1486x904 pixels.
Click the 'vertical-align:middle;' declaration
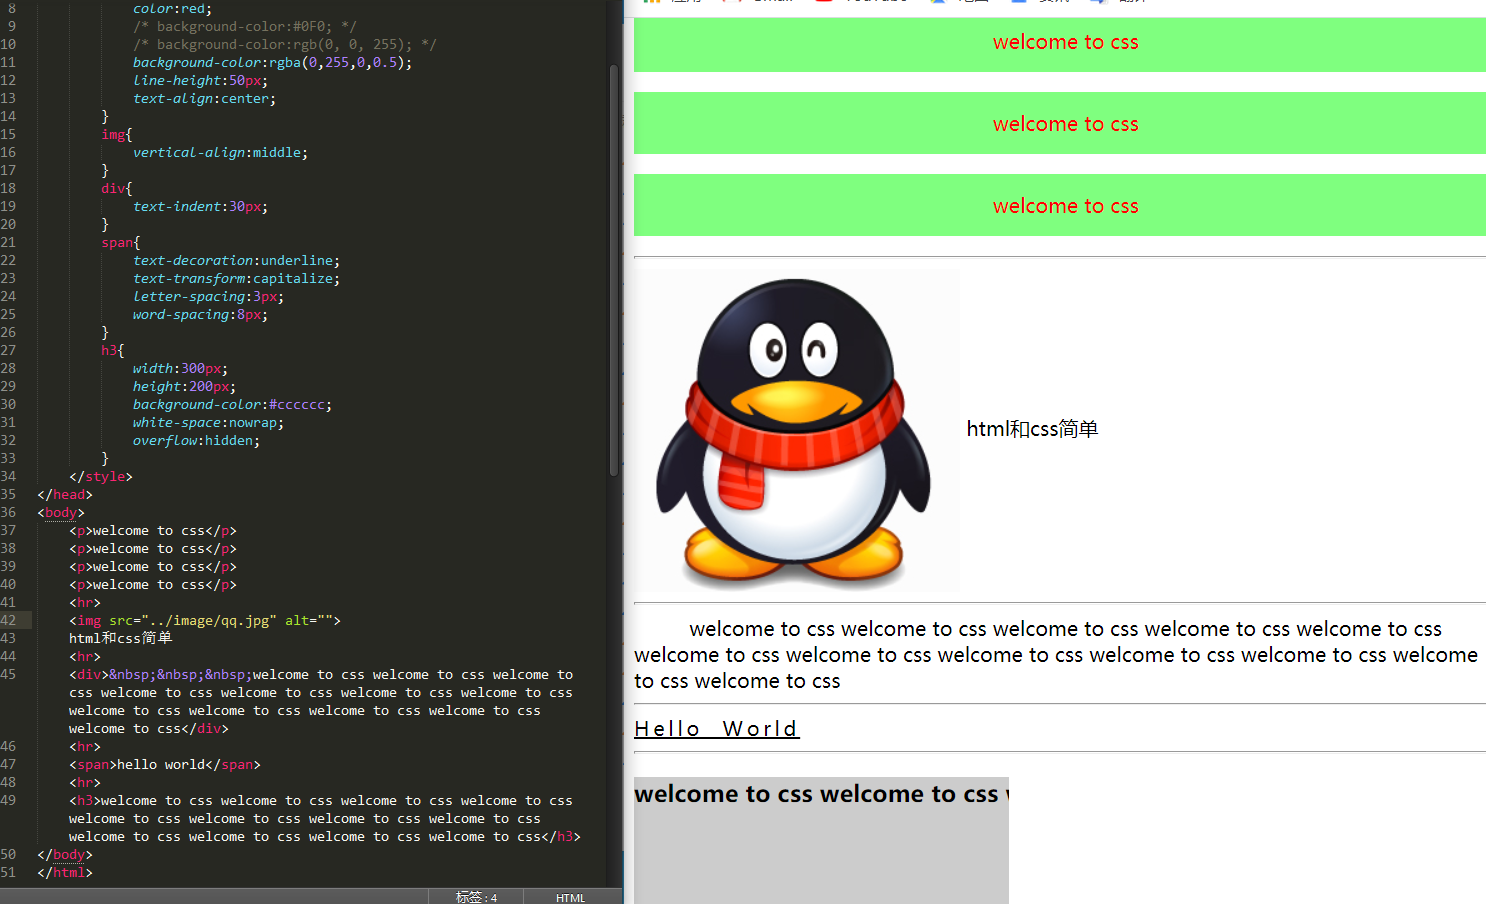click(x=220, y=153)
